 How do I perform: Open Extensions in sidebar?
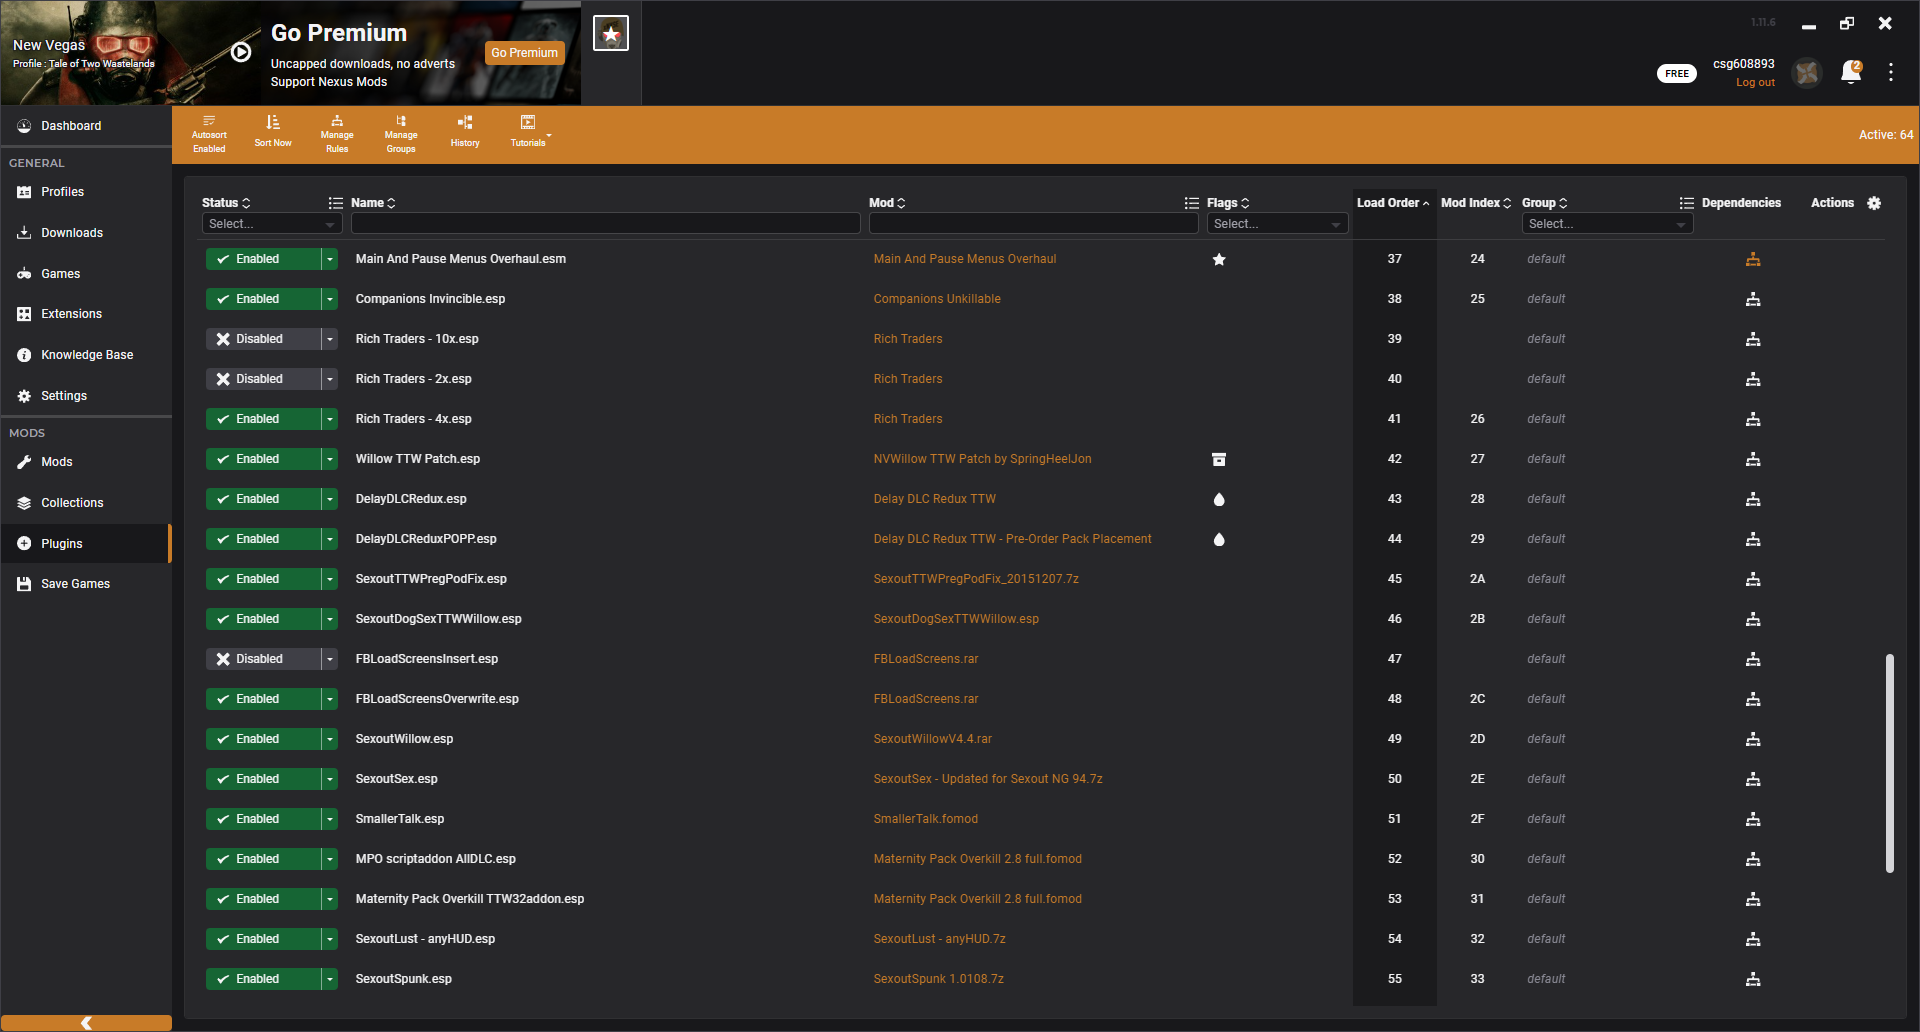tap(86, 314)
